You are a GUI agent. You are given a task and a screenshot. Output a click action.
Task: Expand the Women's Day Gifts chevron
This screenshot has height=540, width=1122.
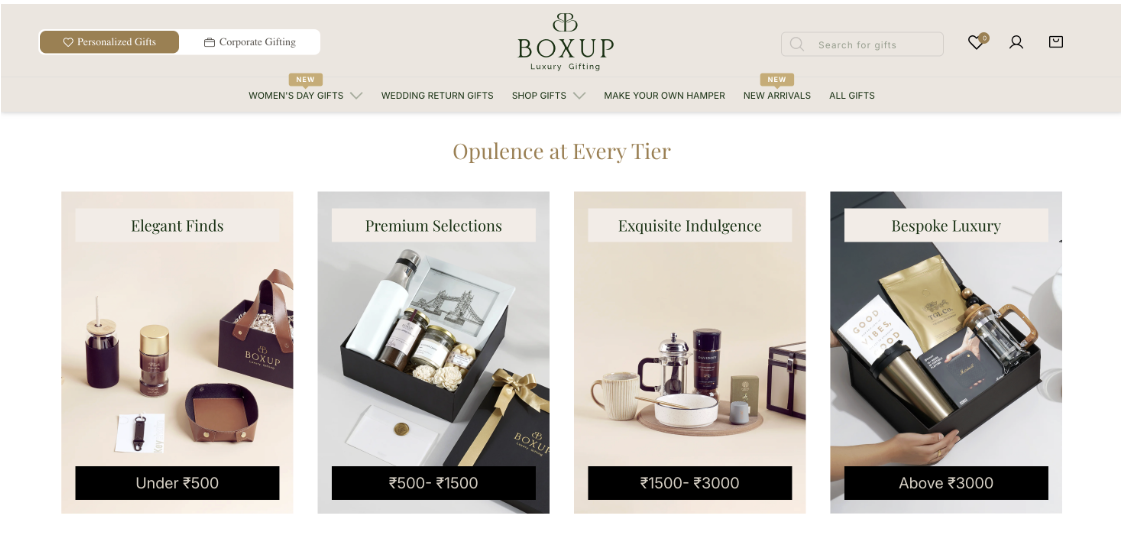click(356, 96)
